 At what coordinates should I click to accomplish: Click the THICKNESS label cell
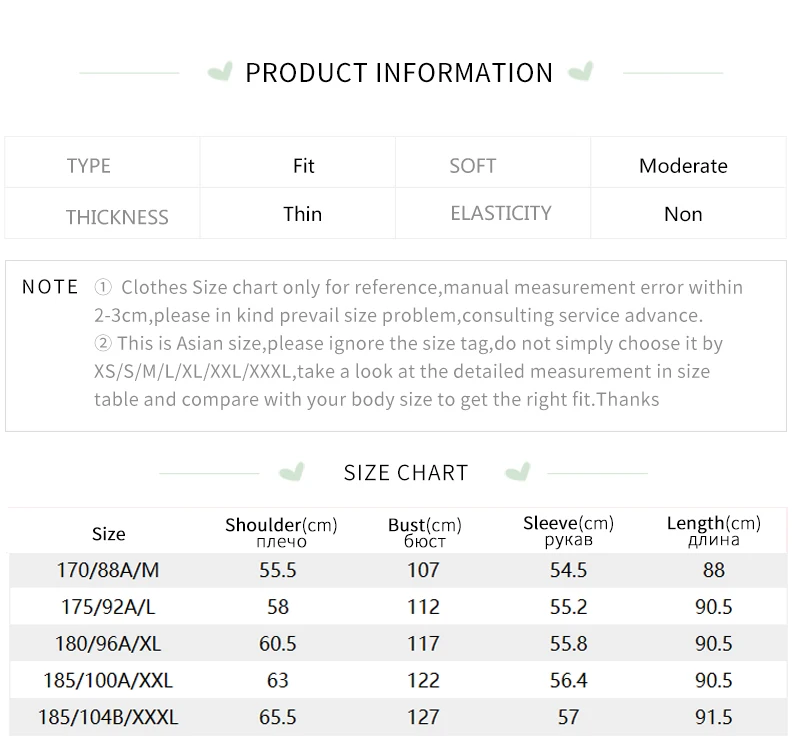103,213
